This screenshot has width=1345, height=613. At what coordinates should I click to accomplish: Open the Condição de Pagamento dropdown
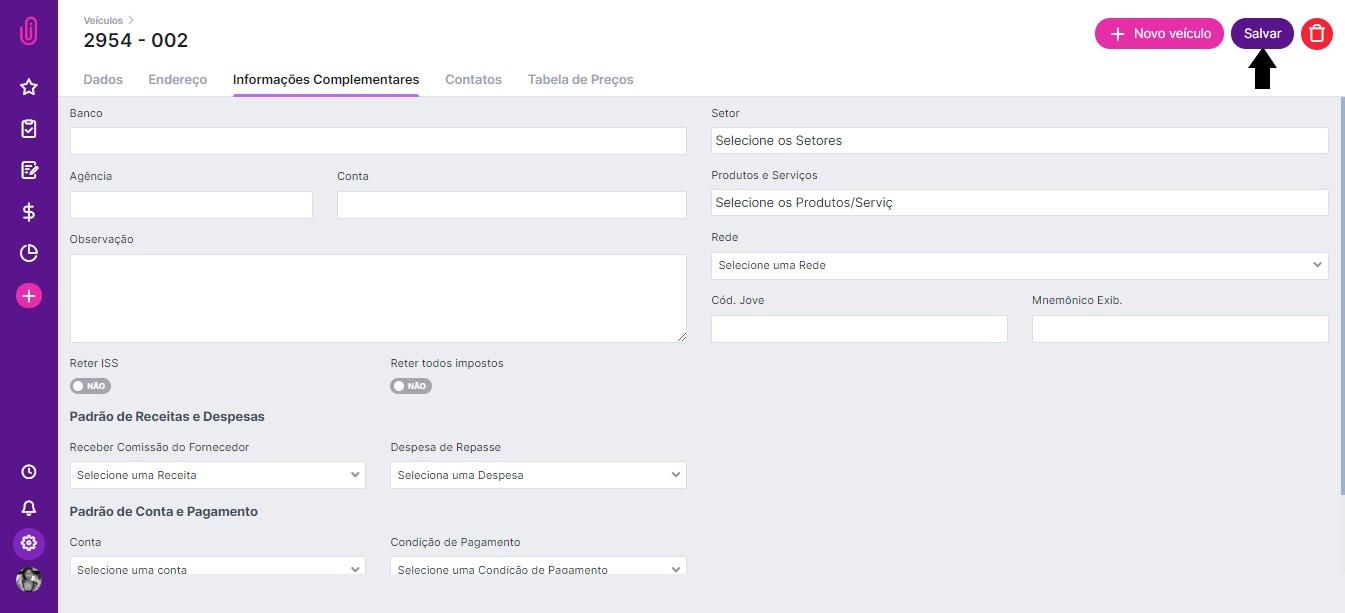(x=538, y=566)
